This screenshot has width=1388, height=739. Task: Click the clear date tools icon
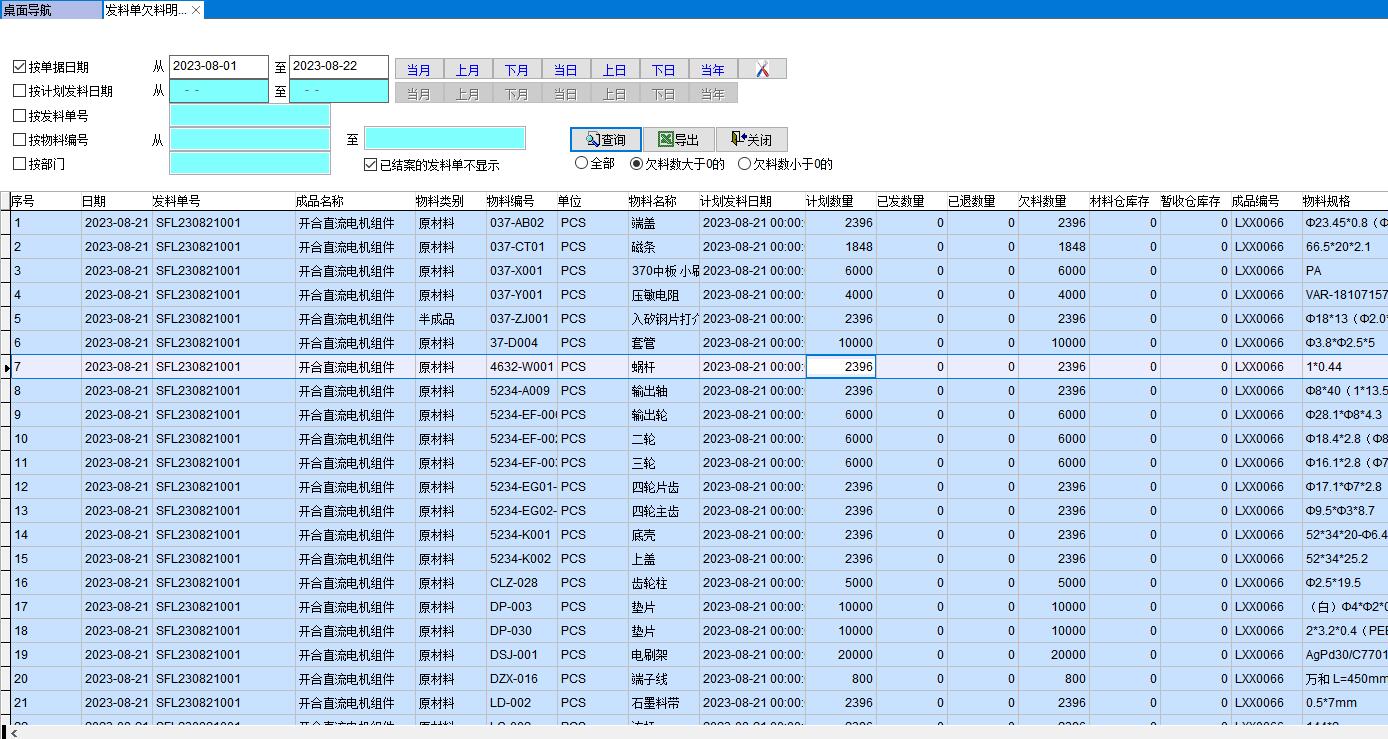point(762,69)
